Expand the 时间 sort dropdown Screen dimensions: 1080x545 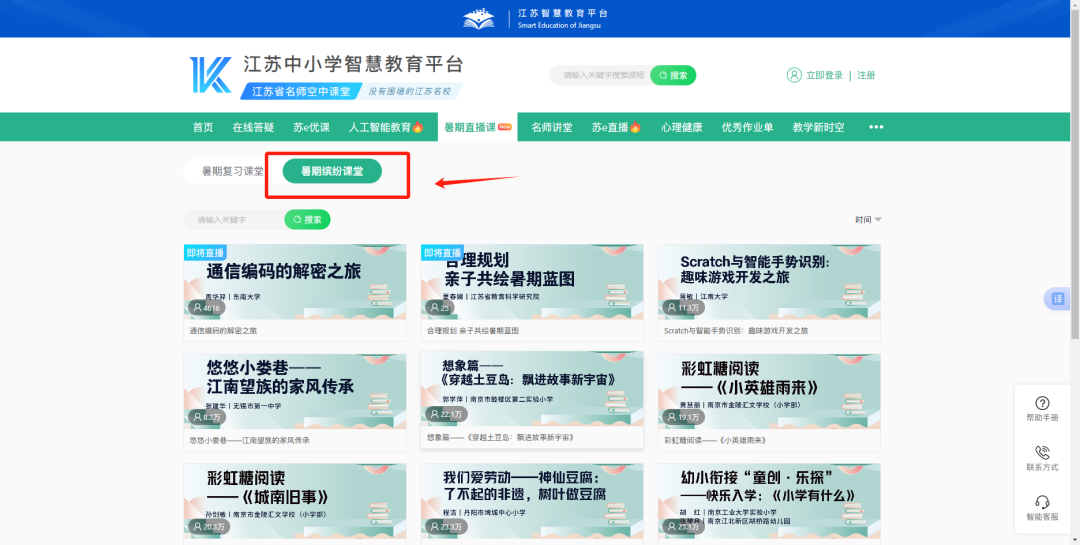868,220
